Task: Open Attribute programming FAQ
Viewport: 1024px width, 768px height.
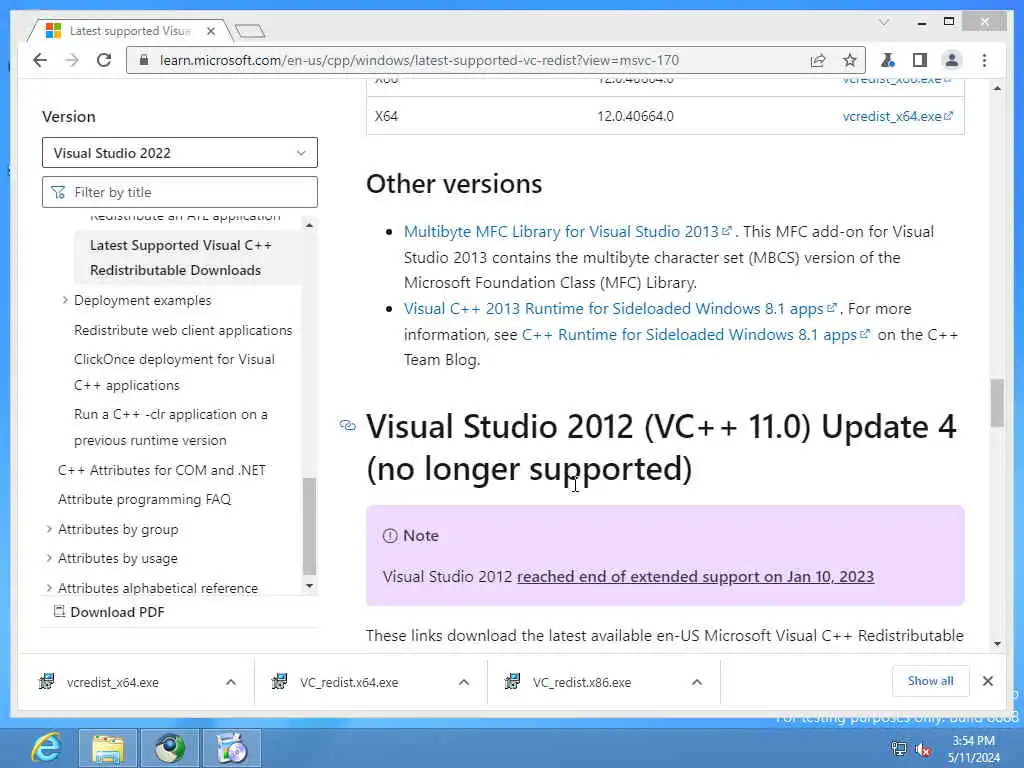Action: click(144, 500)
